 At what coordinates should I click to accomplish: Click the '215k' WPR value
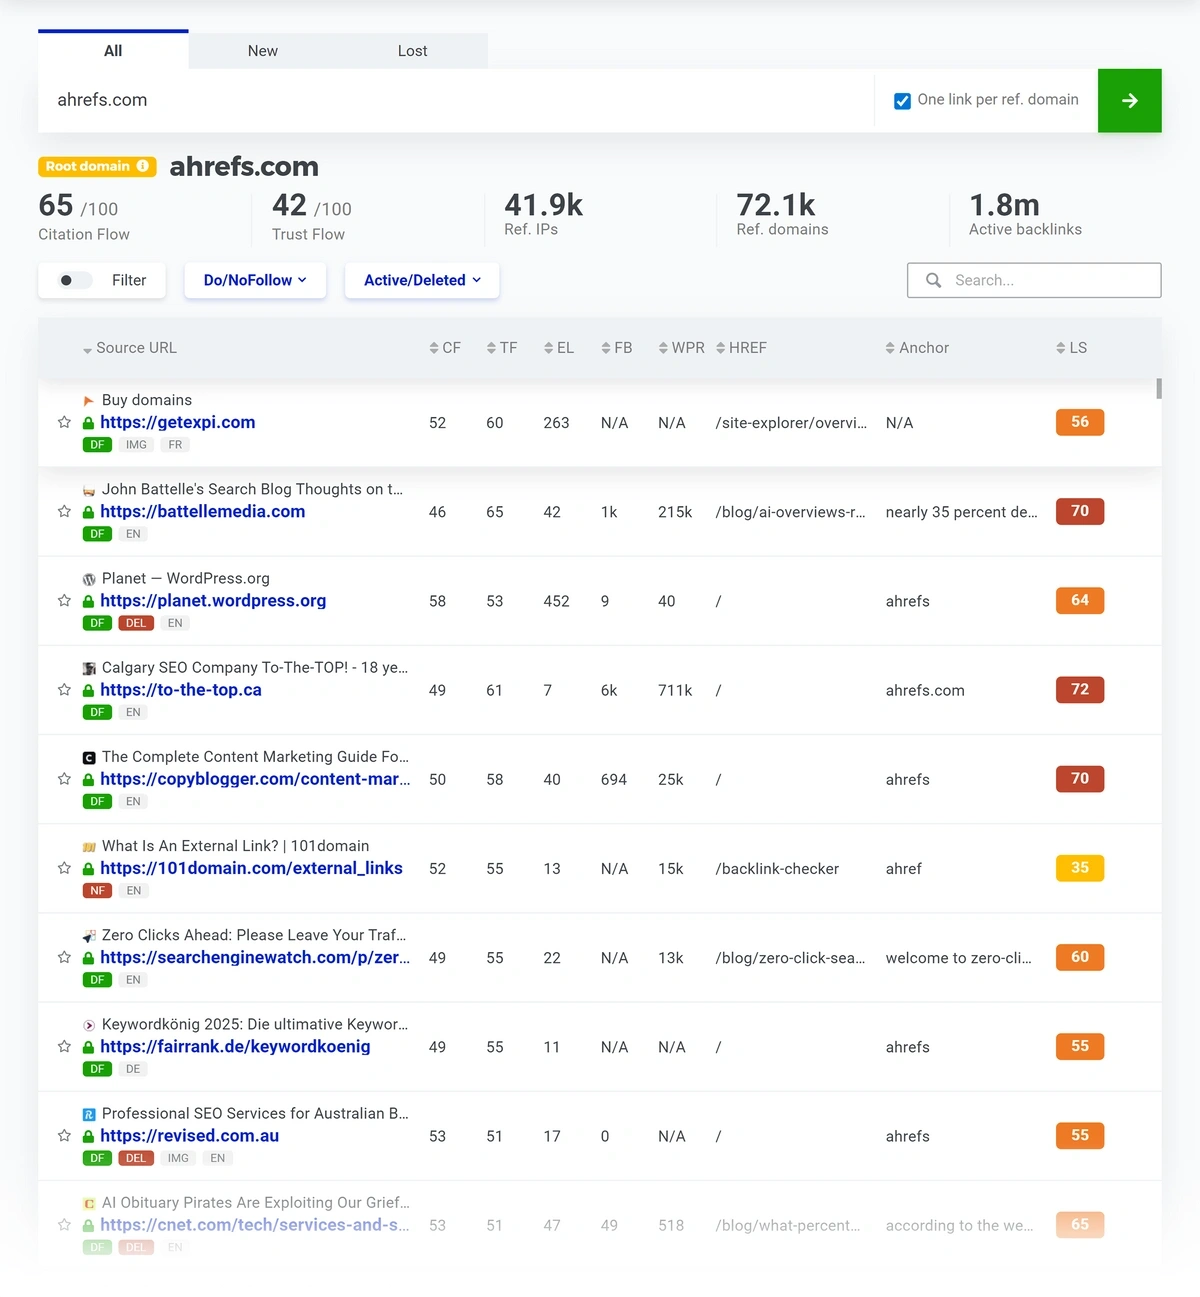coord(675,512)
